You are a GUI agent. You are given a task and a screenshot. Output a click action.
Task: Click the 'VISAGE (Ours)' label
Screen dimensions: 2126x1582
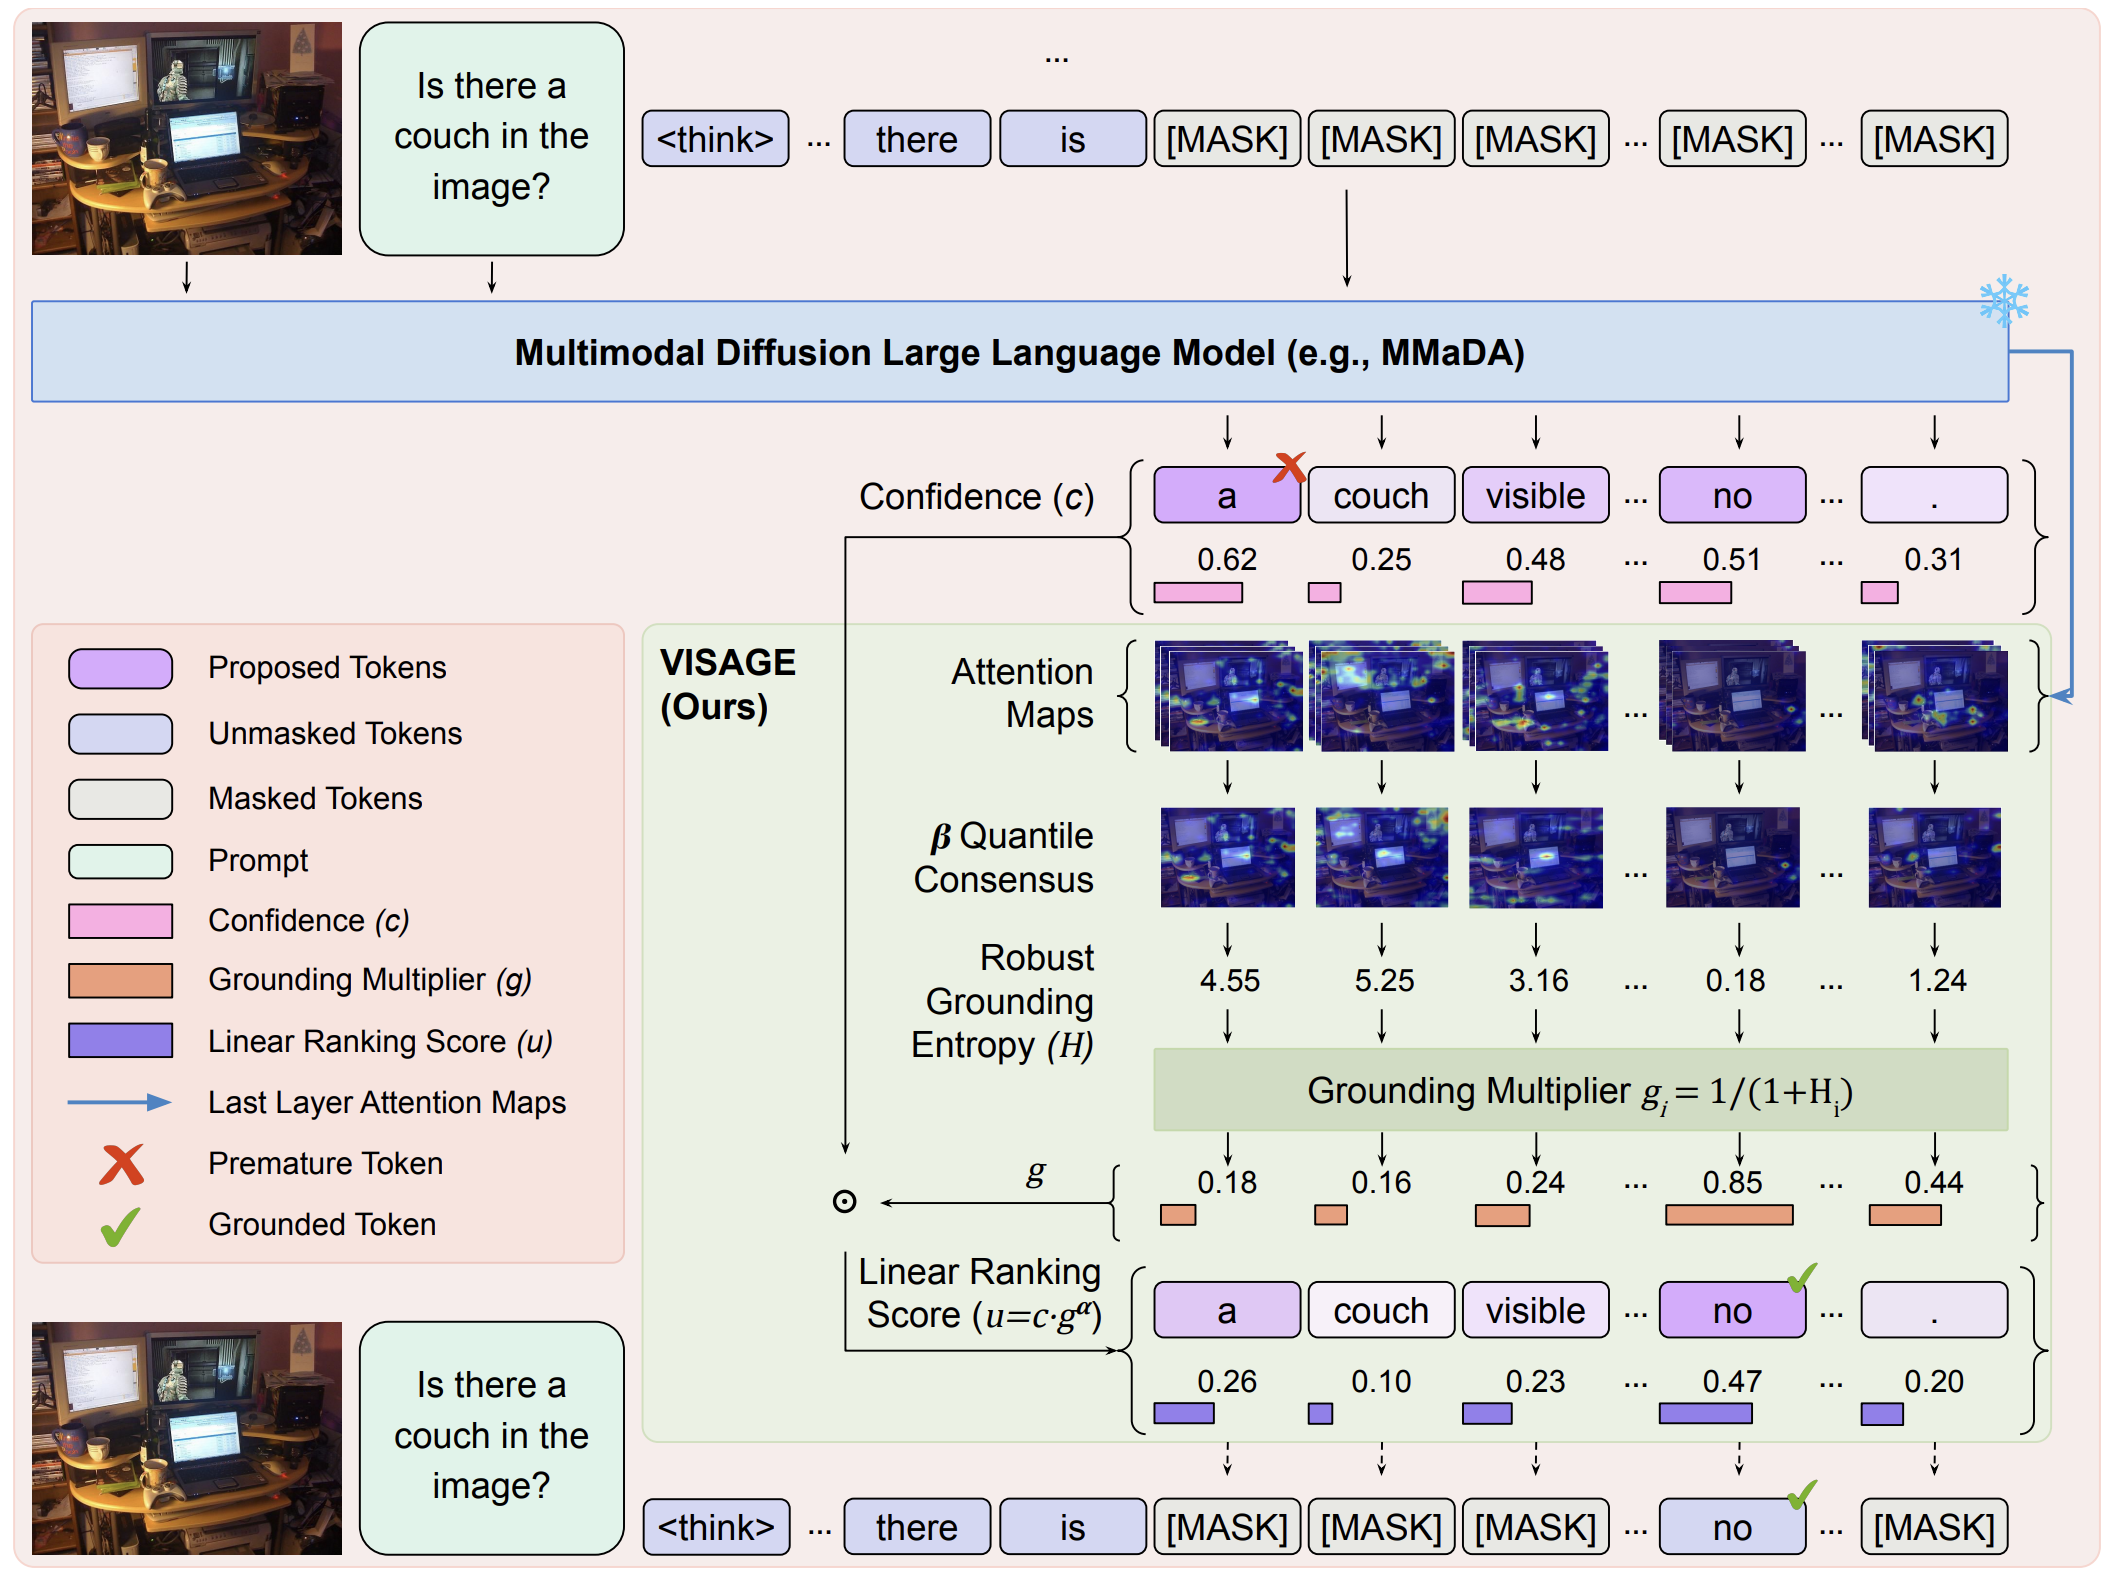727,685
